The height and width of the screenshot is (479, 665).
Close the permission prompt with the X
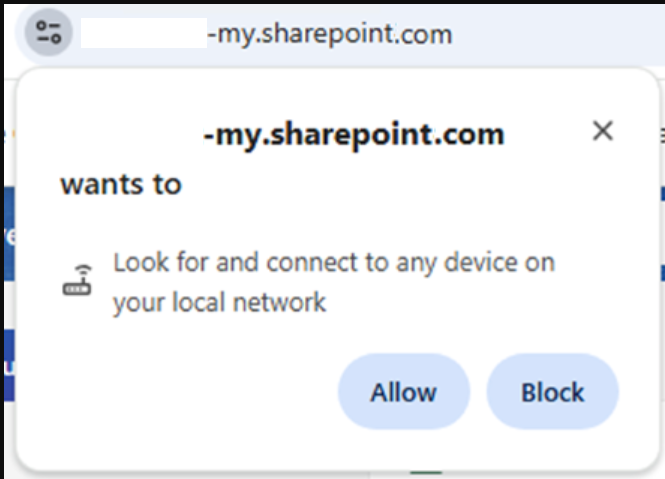(x=602, y=131)
